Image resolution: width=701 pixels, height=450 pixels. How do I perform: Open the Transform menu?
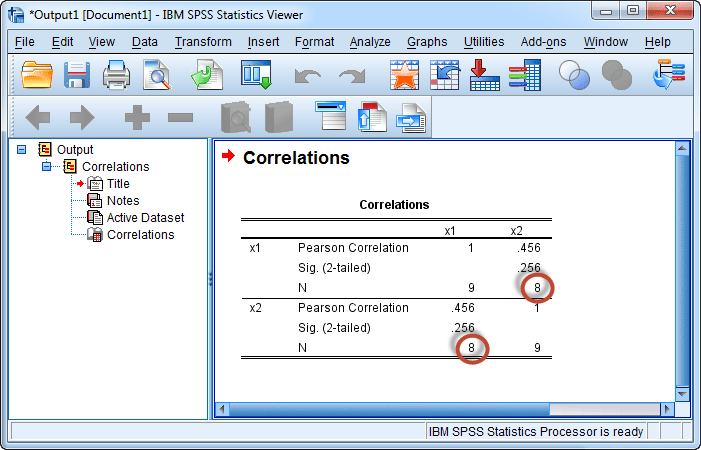(203, 42)
